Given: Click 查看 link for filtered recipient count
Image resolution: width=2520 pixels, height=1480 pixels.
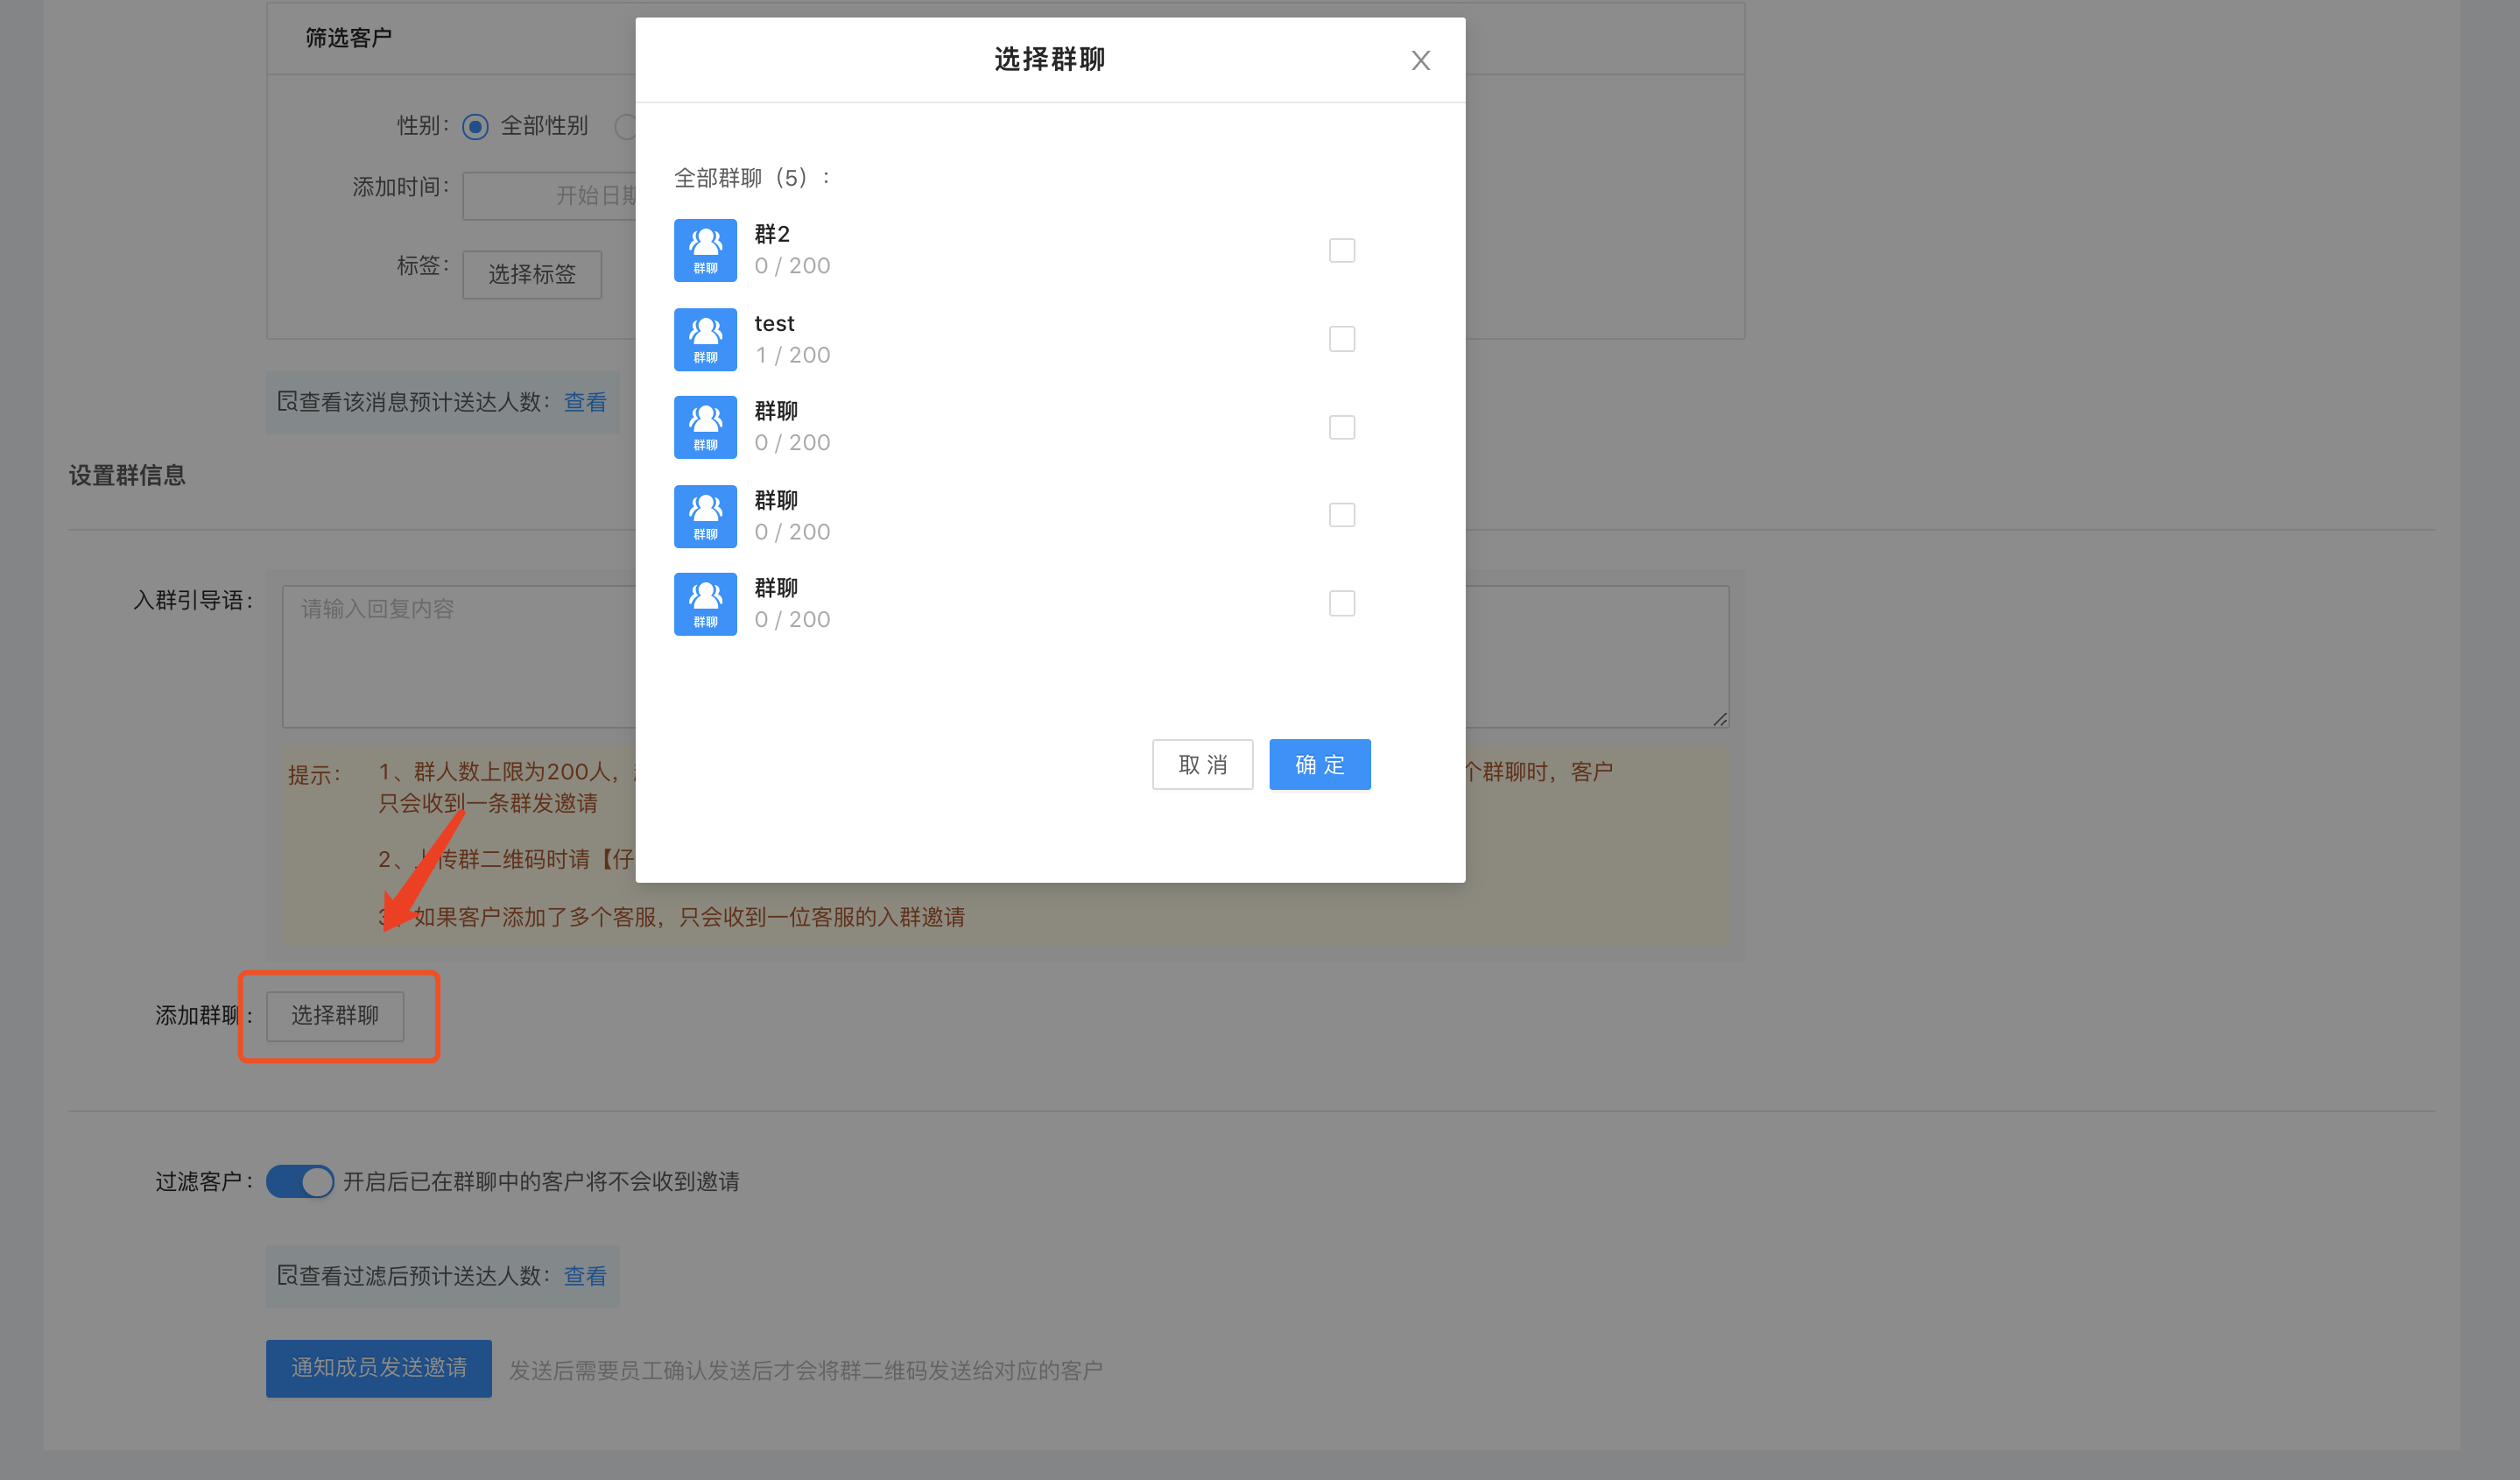Looking at the screenshot, I should [x=585, y=1276].
